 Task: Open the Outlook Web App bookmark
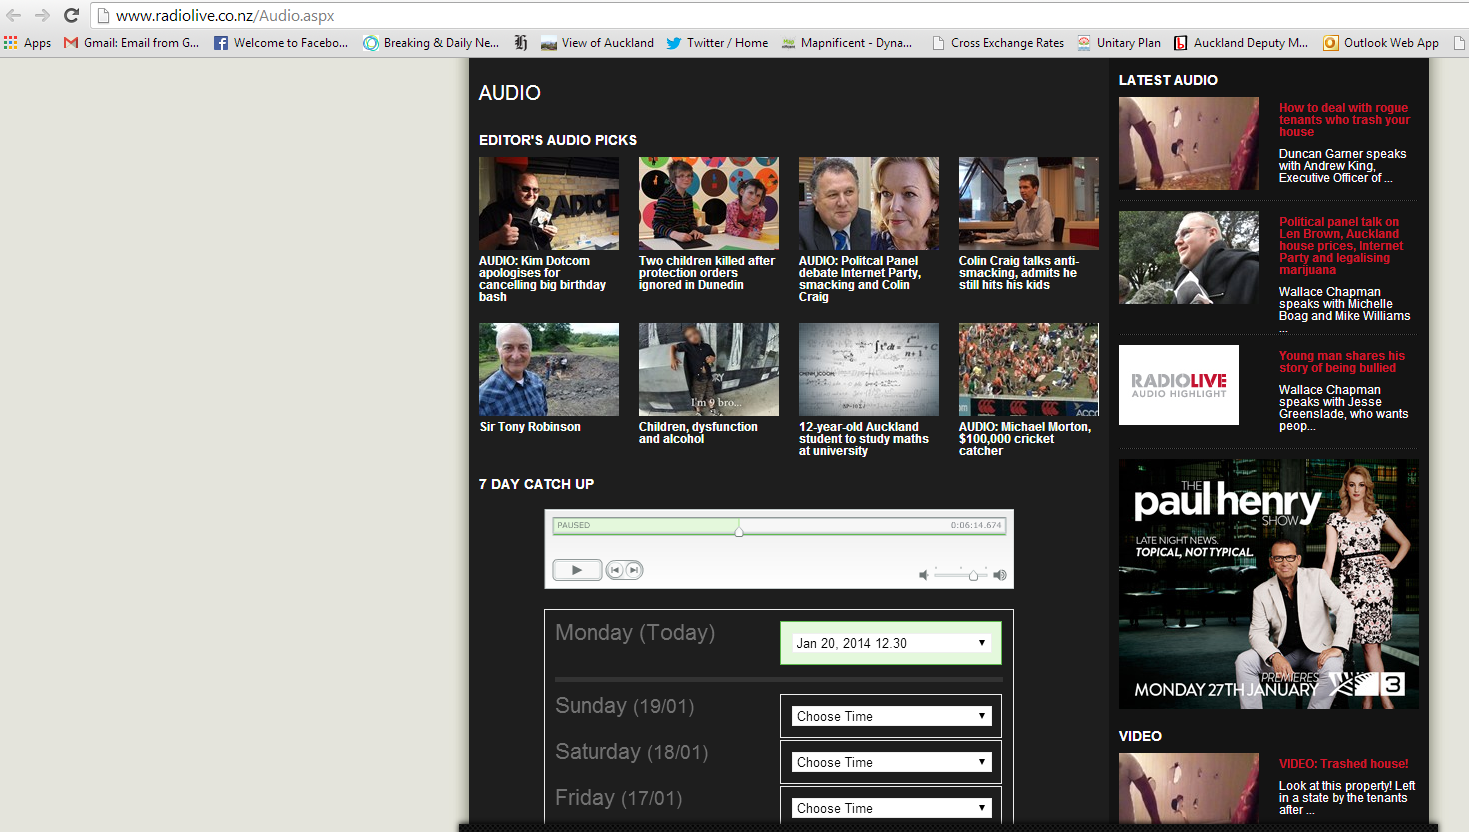tap(1380, 43)
